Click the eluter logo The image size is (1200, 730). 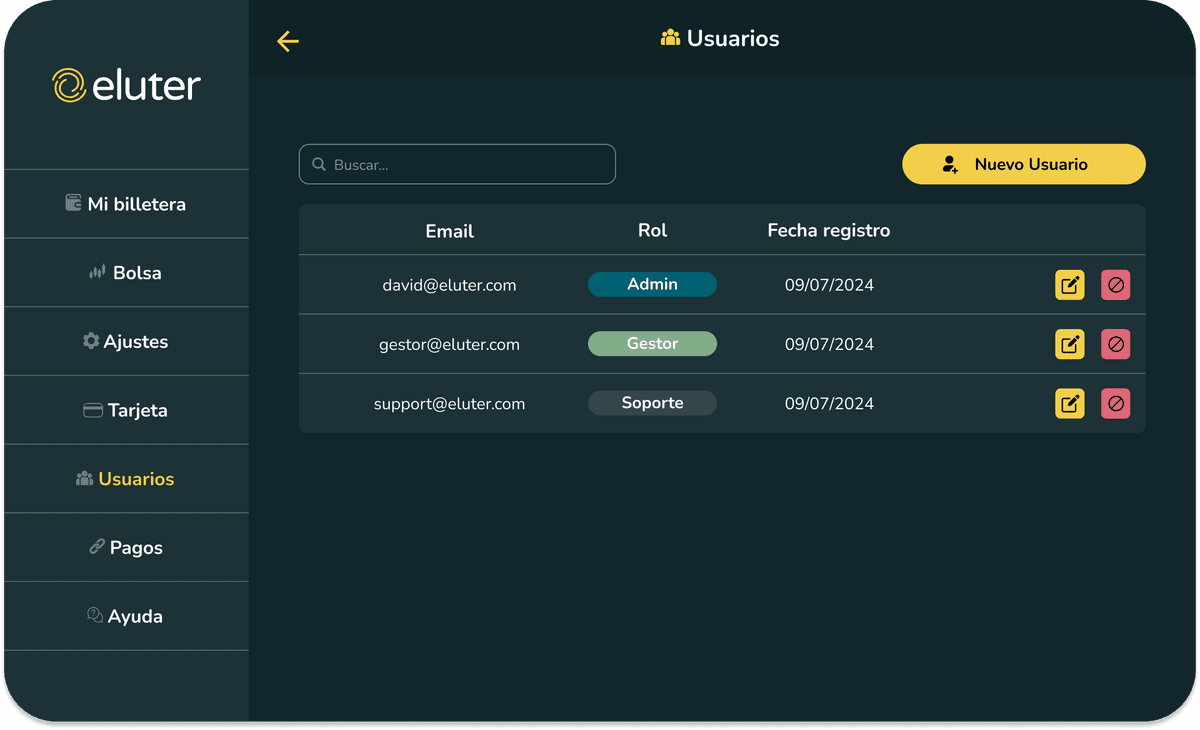click(x=126, y=86)
